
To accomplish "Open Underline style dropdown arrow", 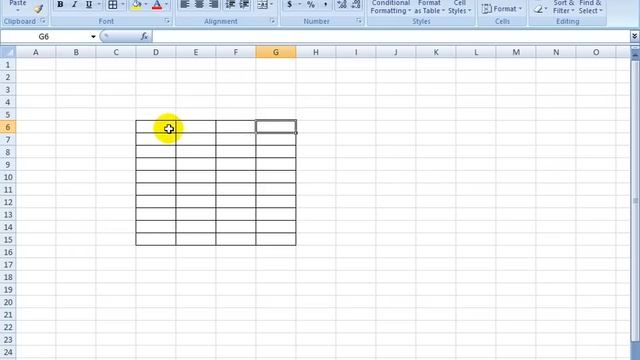I will tap(99, 4).
